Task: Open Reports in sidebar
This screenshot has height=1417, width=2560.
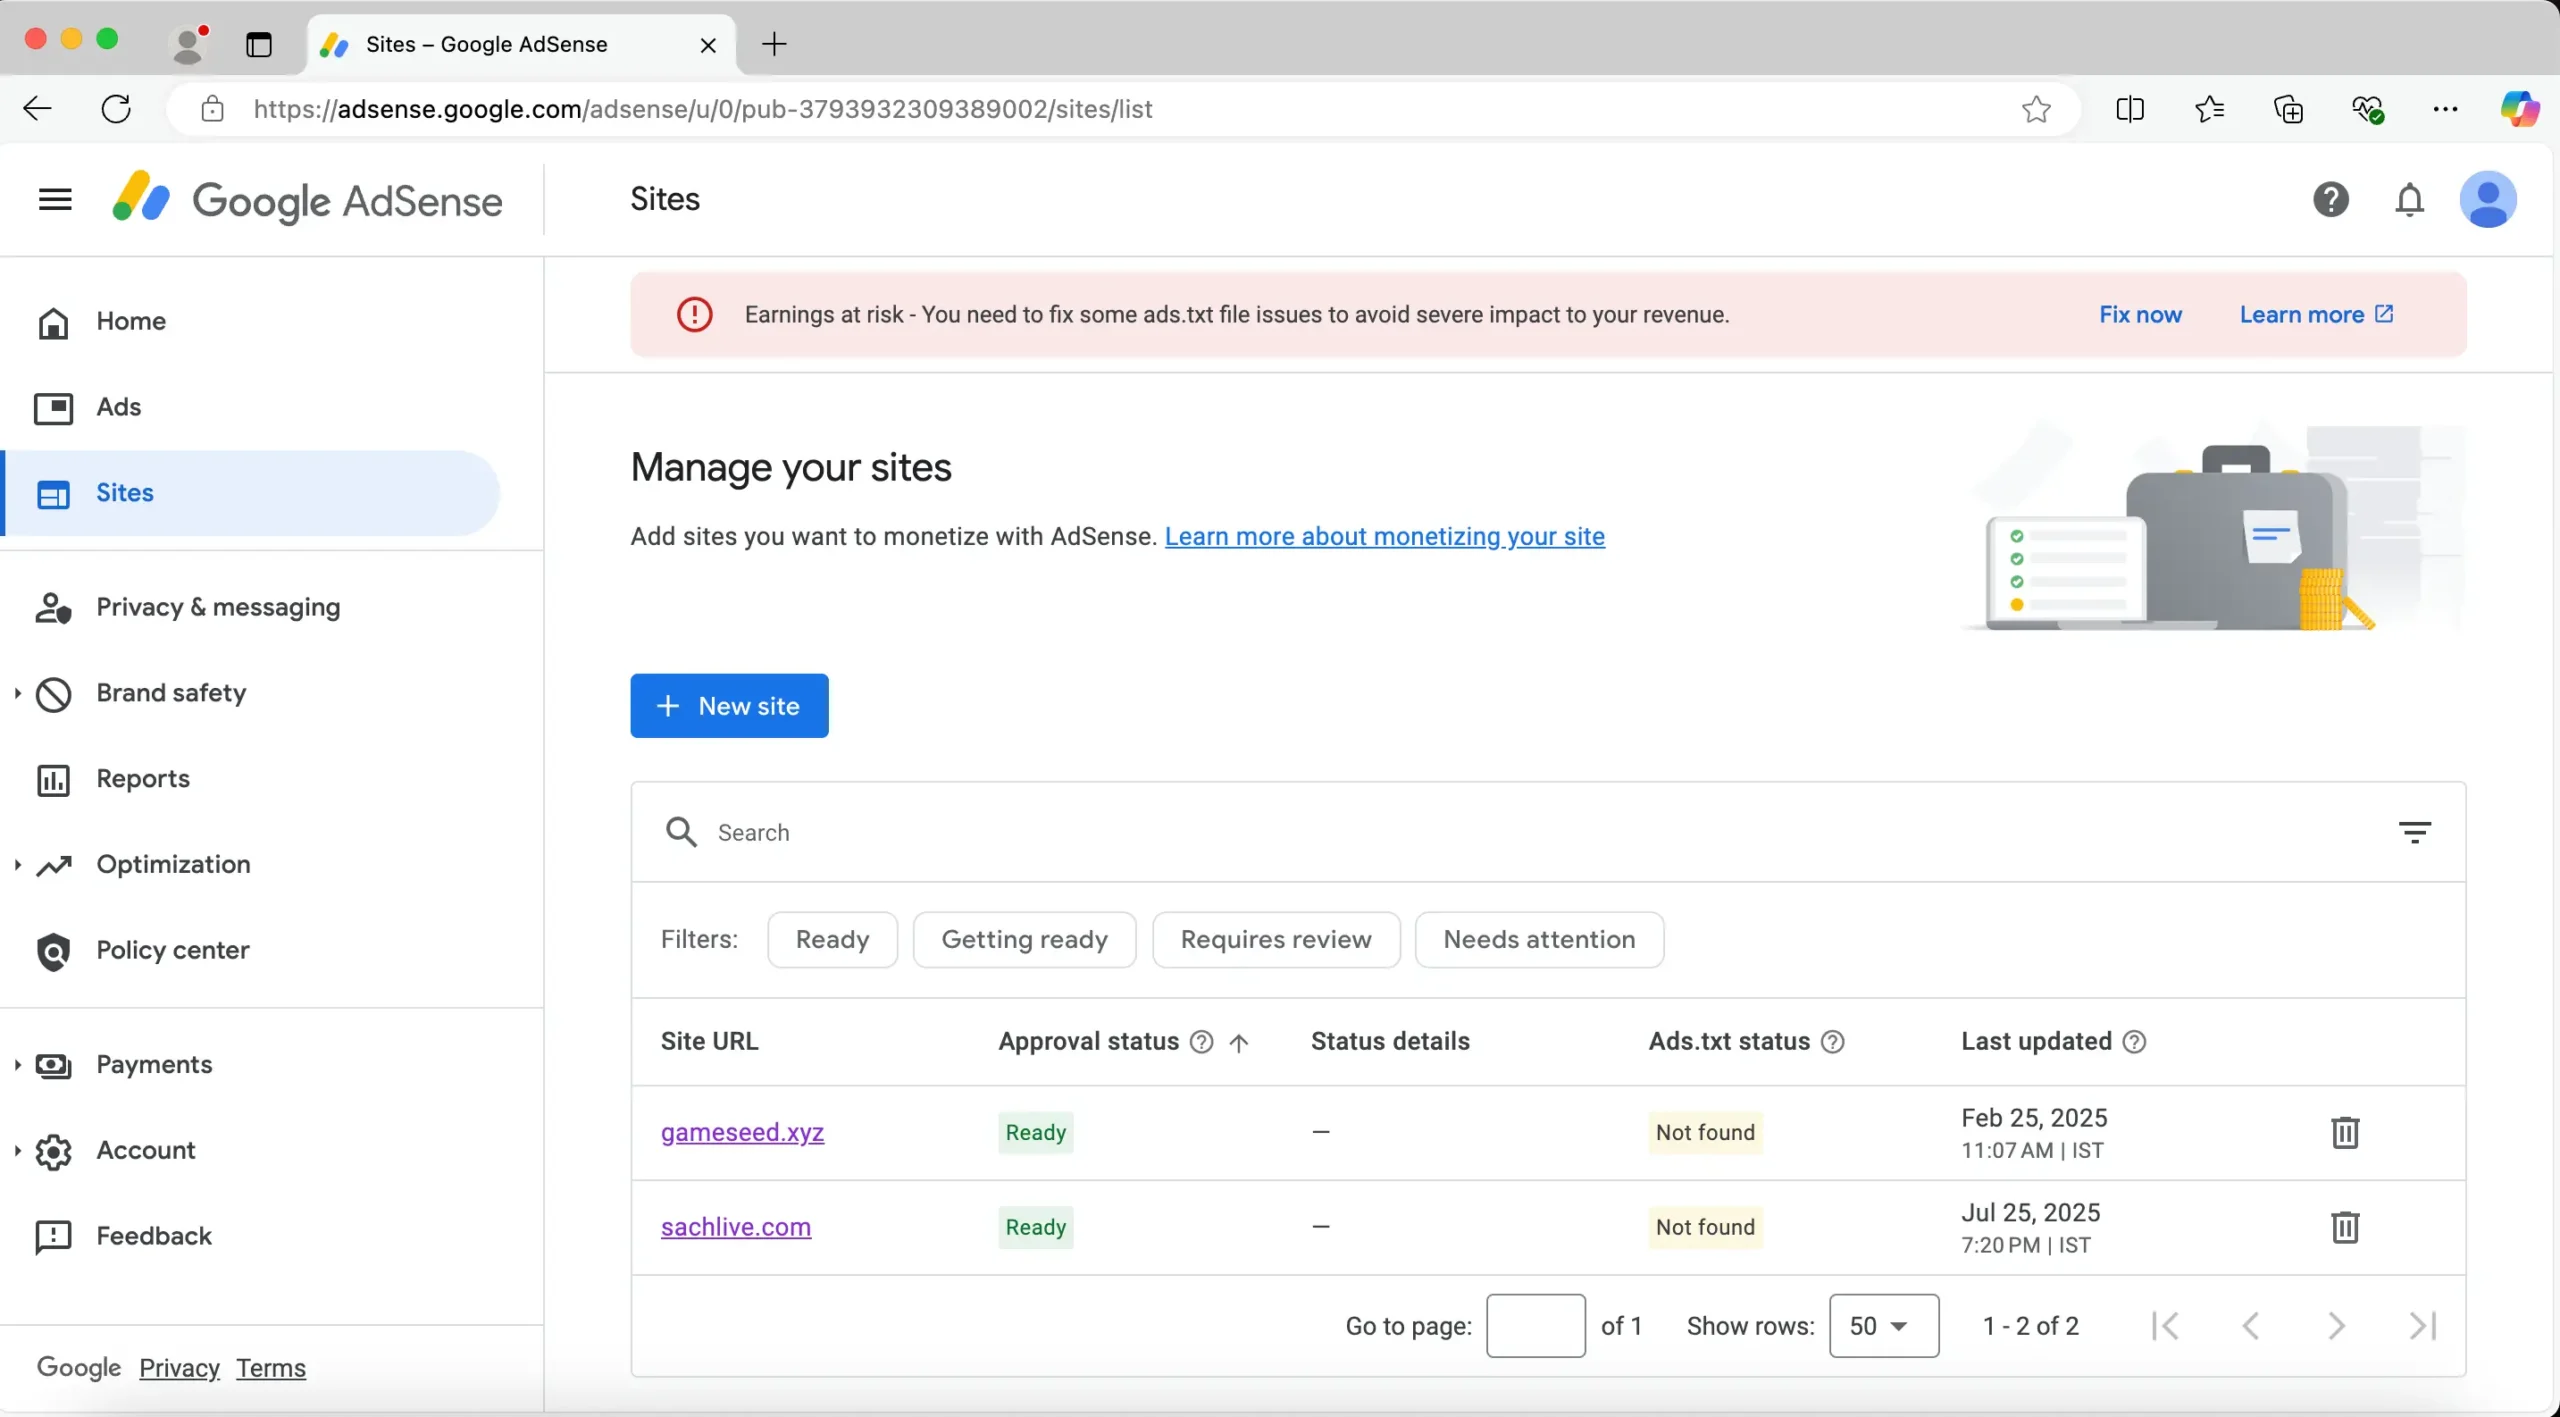Action: point(142,779)
